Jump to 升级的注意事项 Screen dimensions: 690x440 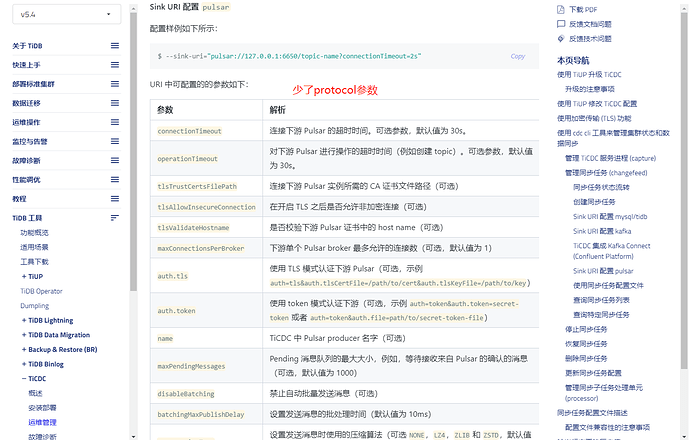tap(590, 89)
